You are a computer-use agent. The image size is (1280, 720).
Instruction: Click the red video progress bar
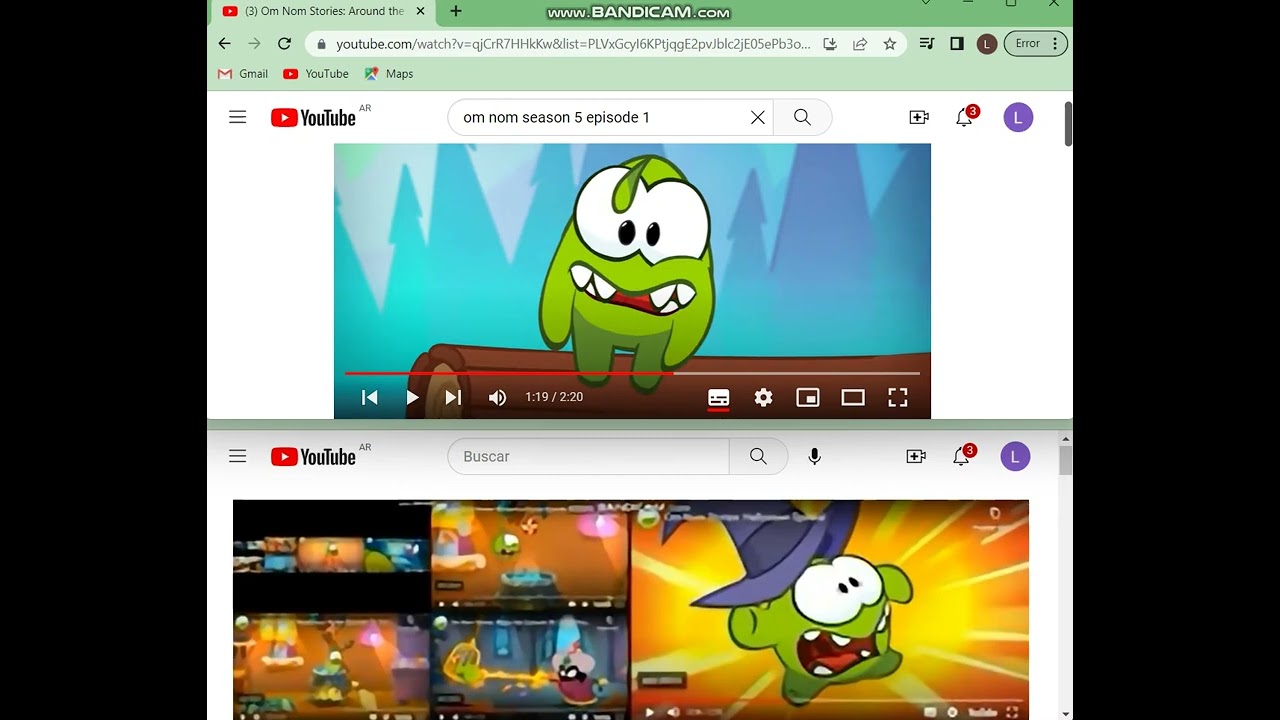[x=632, y=373]
